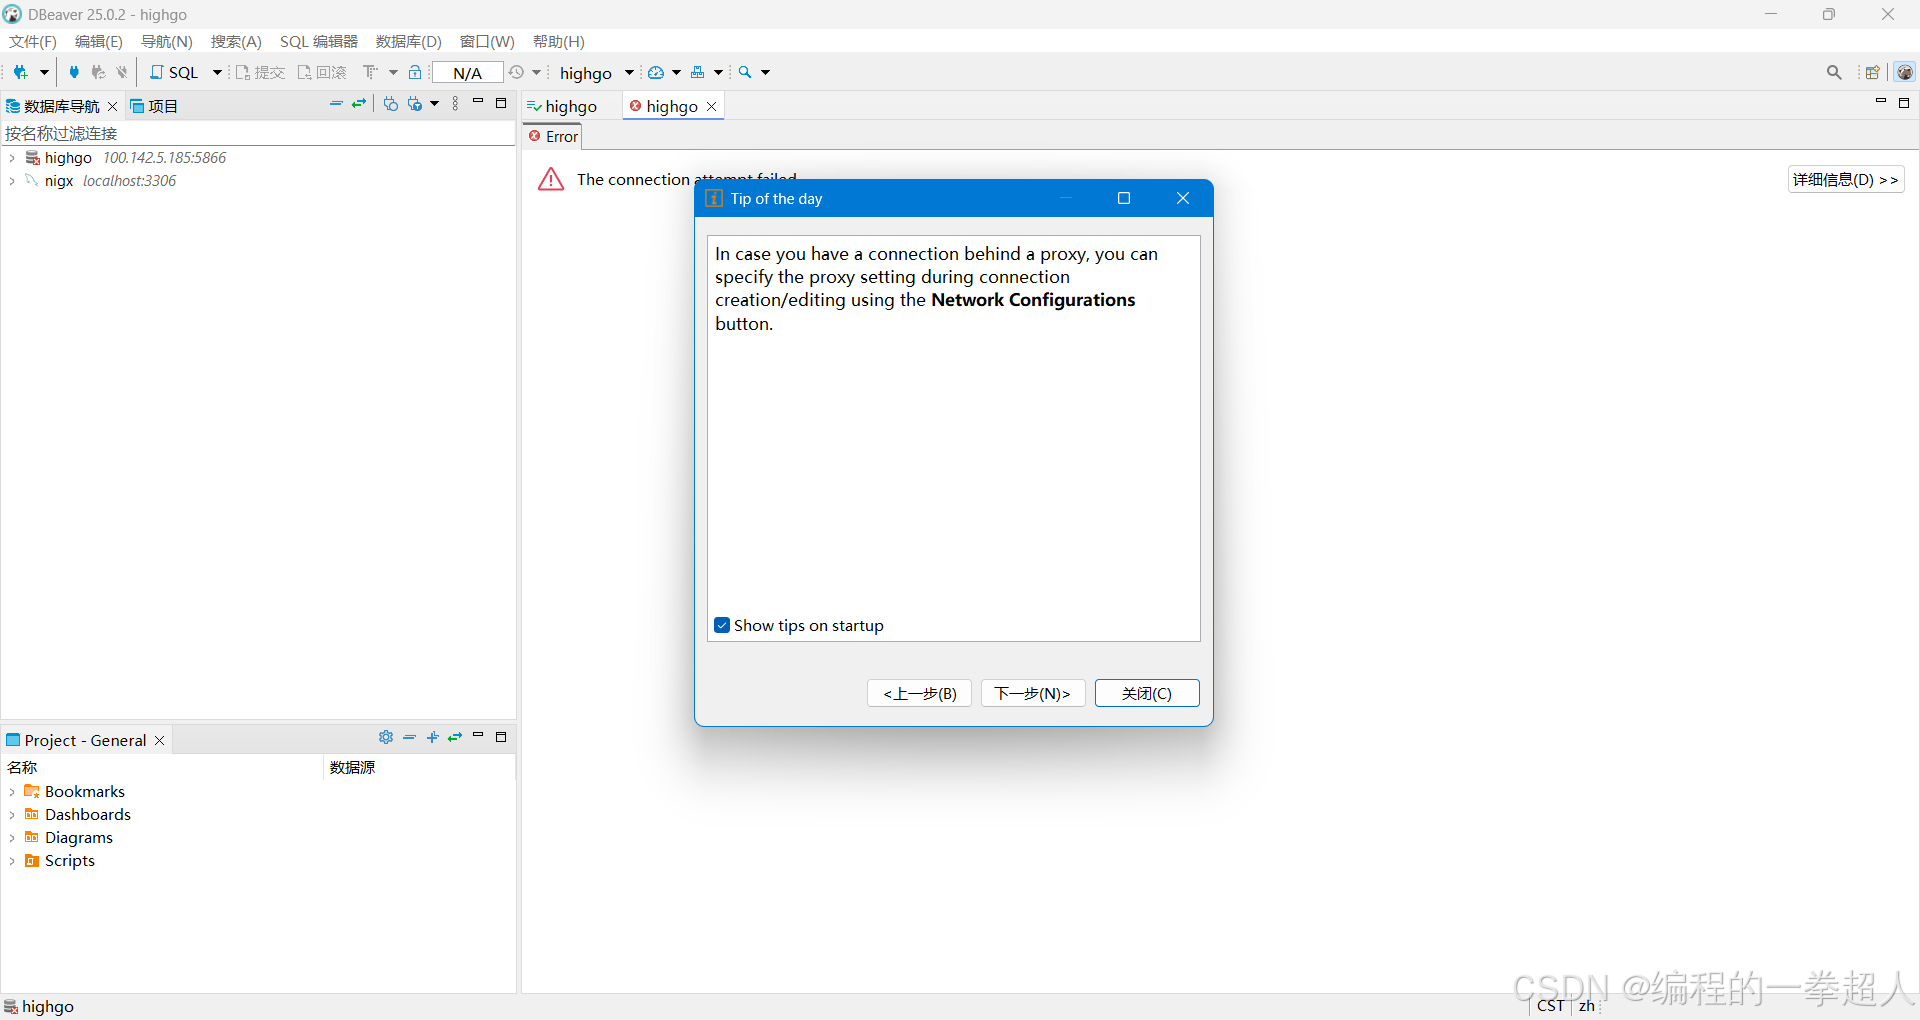Viewport: 1920px width, 1020px height.
Task: Click the new SQL script icon in navigator toolbar
Action: [391, 104]
